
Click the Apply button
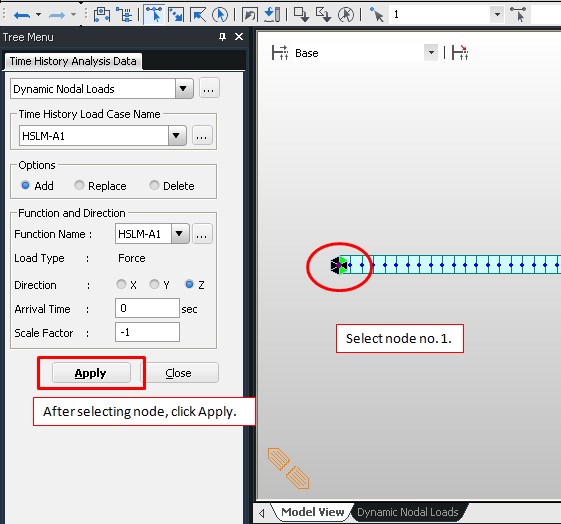(x=91, y=373)
